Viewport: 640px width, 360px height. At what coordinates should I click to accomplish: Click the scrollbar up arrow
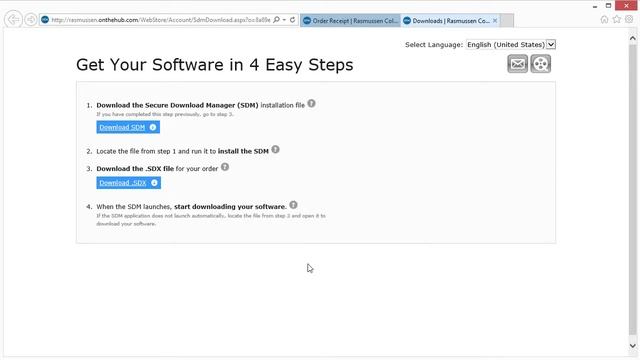pyautogui.click(x=633, y=38)
